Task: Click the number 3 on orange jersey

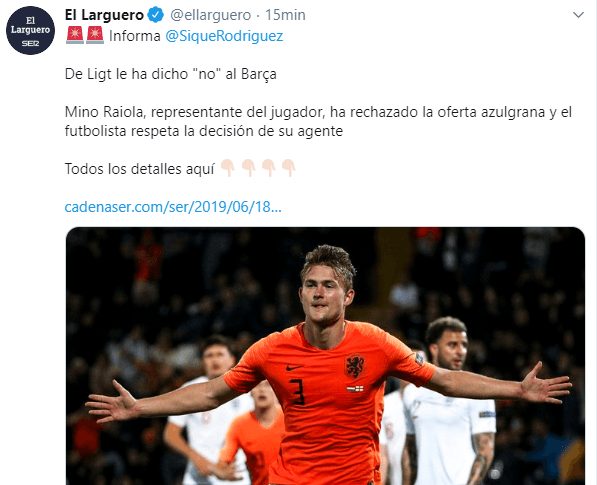Action: pos(298,392)
